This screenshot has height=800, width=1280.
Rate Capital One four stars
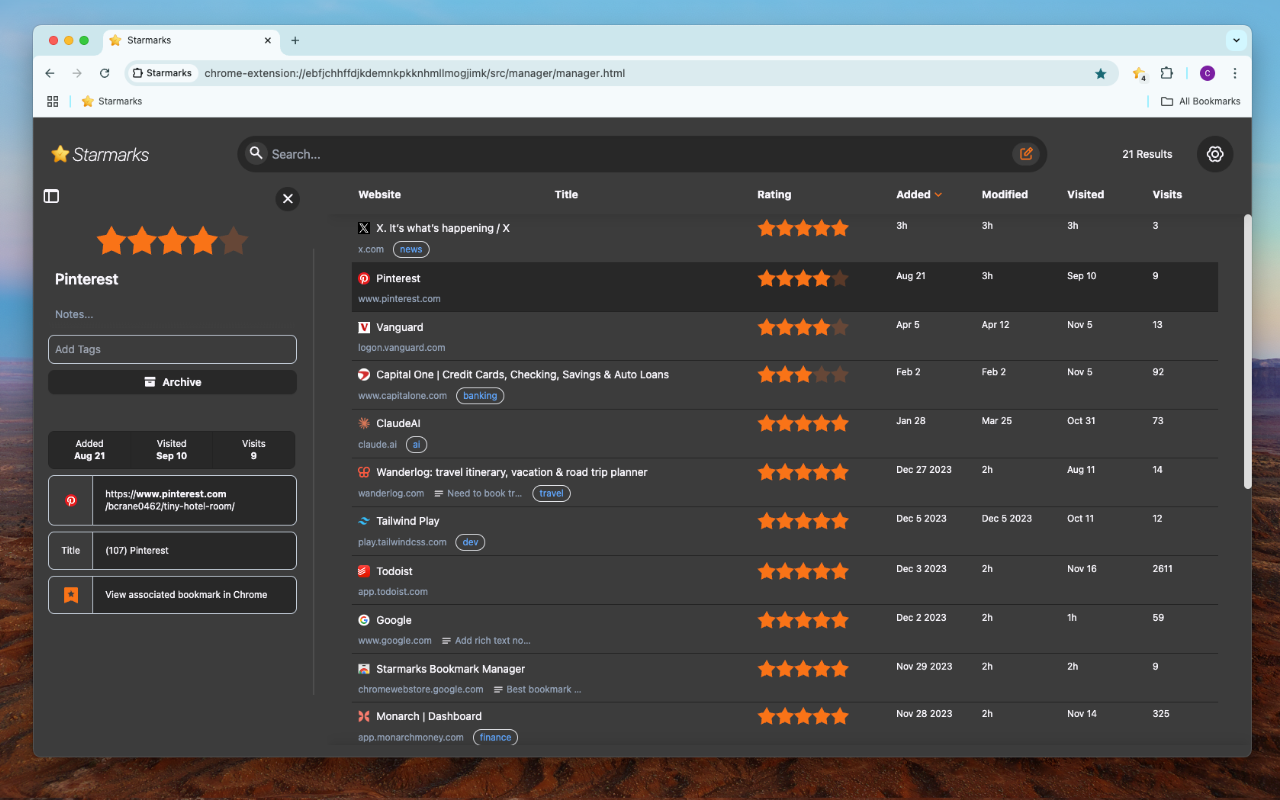click(821, 374)
